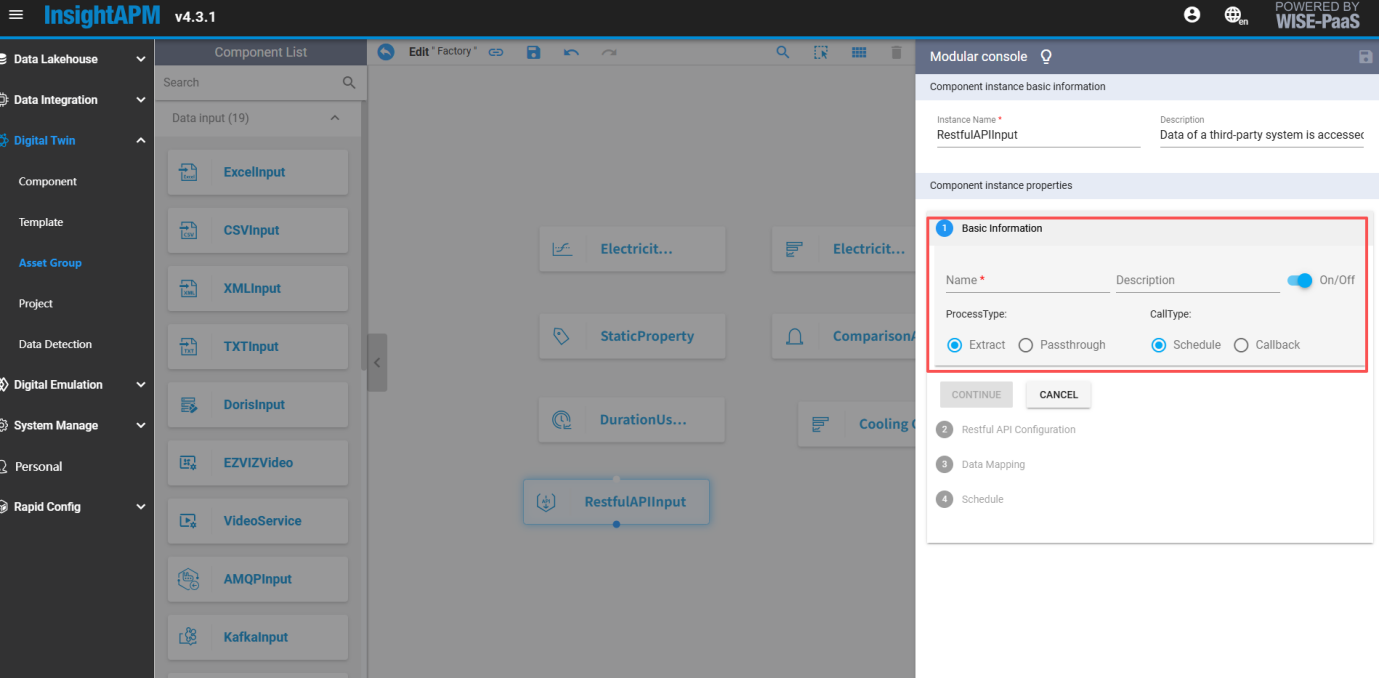The image size is (1379, 678).
Task: Click the CANCEL button
Action: coord(1058,395)
